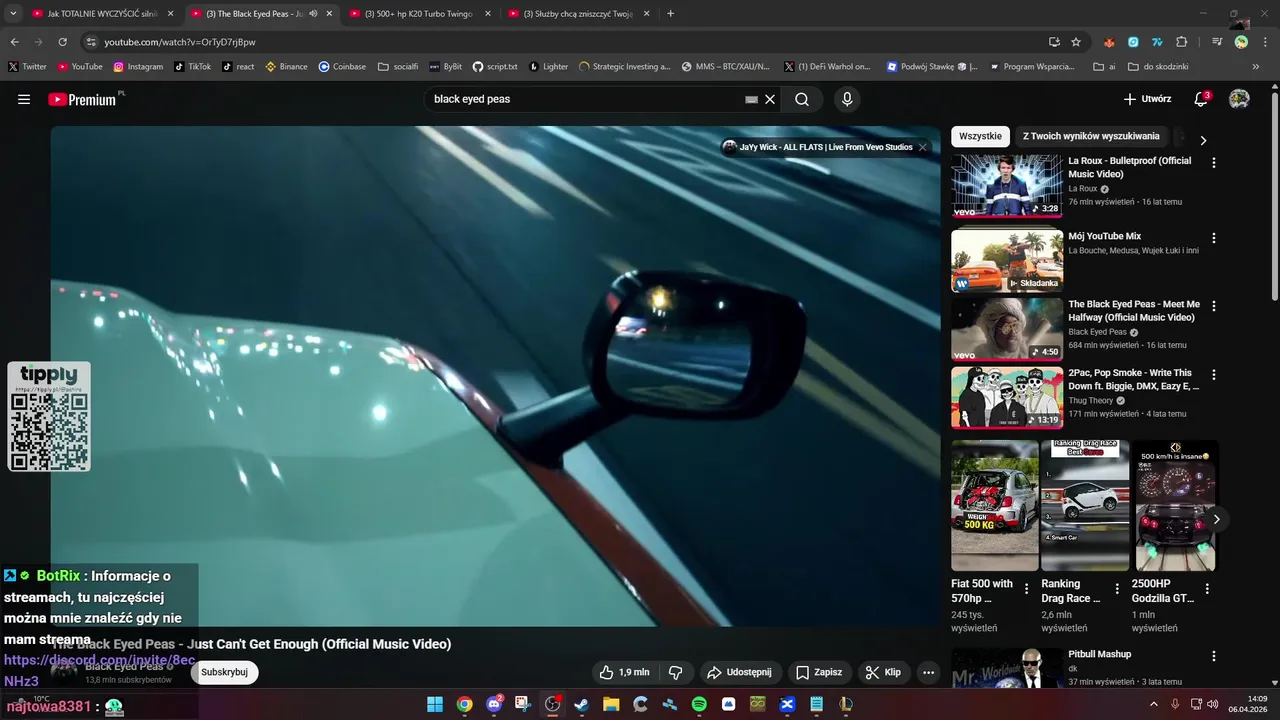Open La Roux Bulletproof video thumbnail
Image resolution: width=1280 pixels, height=720 pixels.
[x=1007, y=186]
